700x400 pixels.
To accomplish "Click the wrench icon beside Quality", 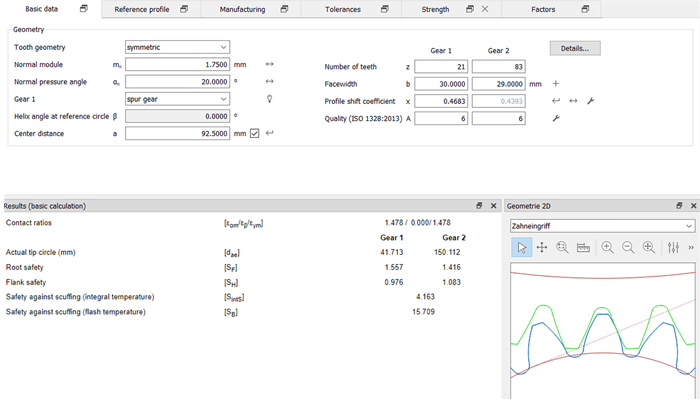I will click(x=556, y=118).
